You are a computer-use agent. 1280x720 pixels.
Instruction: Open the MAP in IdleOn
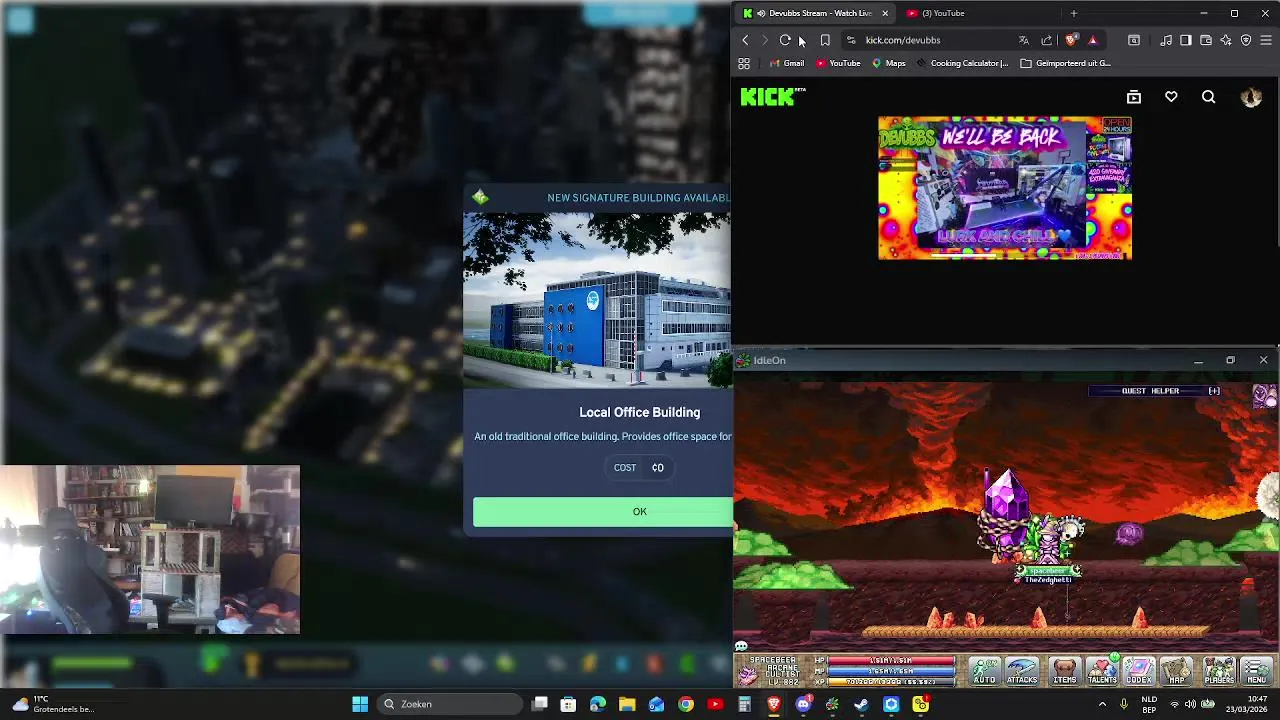click(x=1177, y=671)
